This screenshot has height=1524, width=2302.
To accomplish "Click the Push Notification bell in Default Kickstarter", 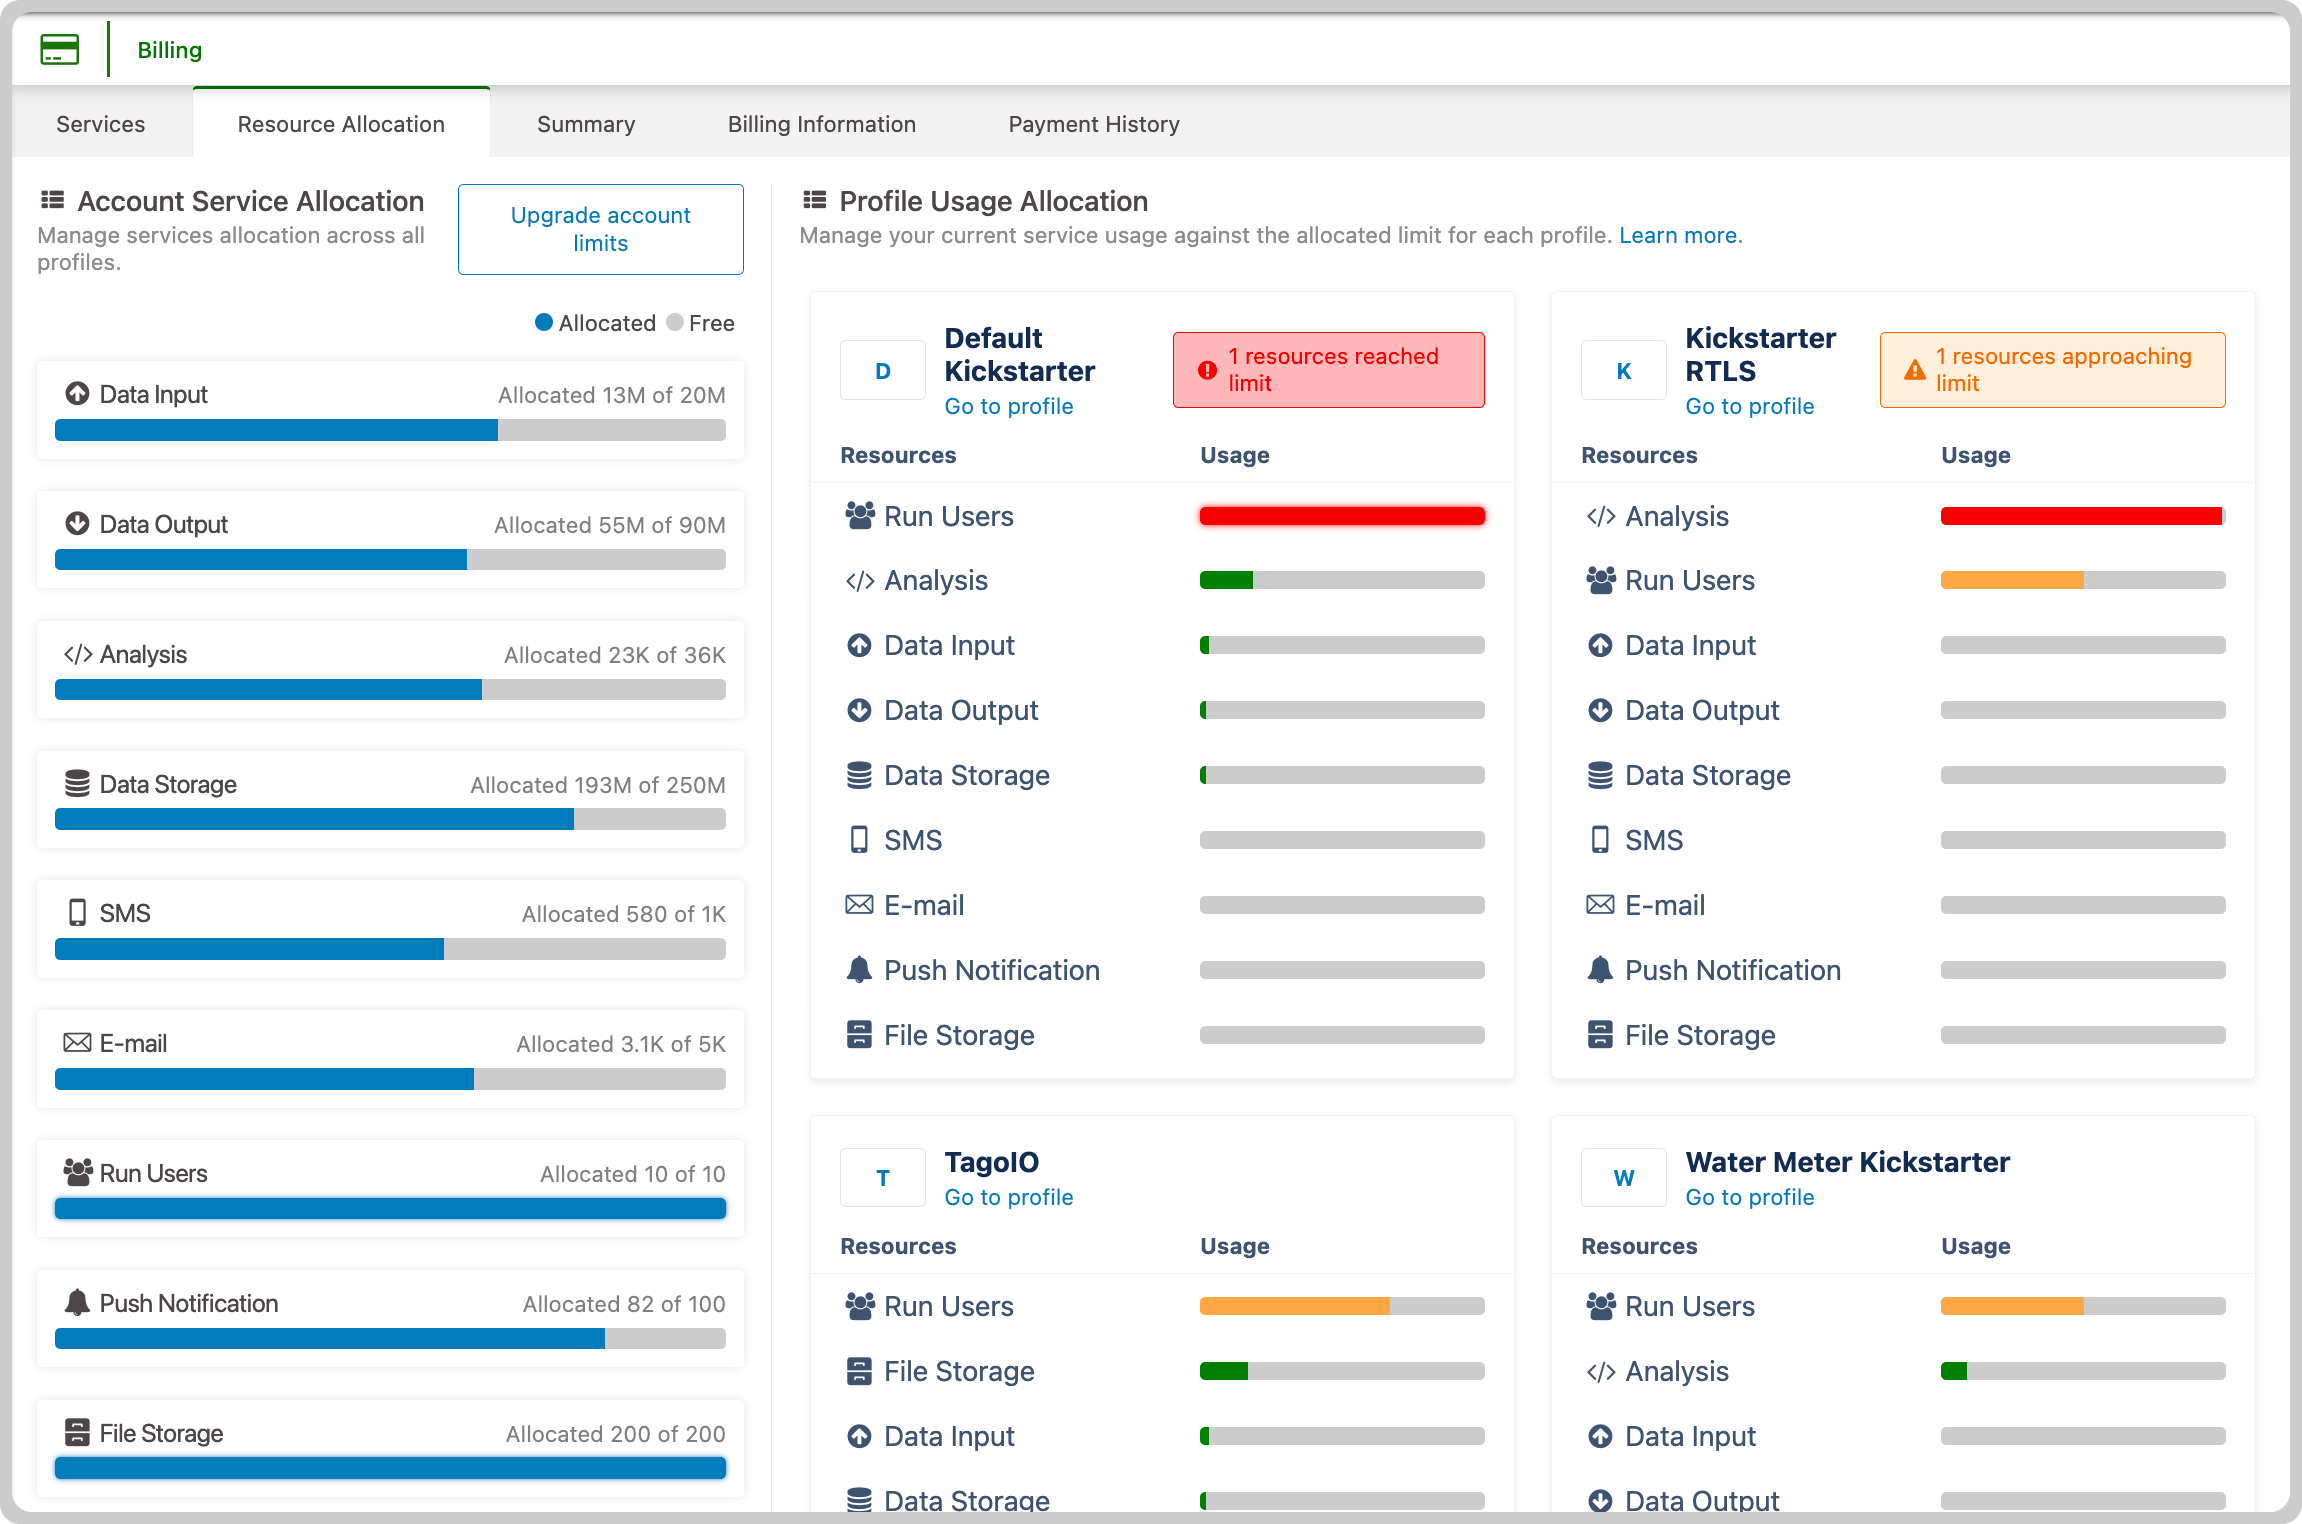I will 859,970.
